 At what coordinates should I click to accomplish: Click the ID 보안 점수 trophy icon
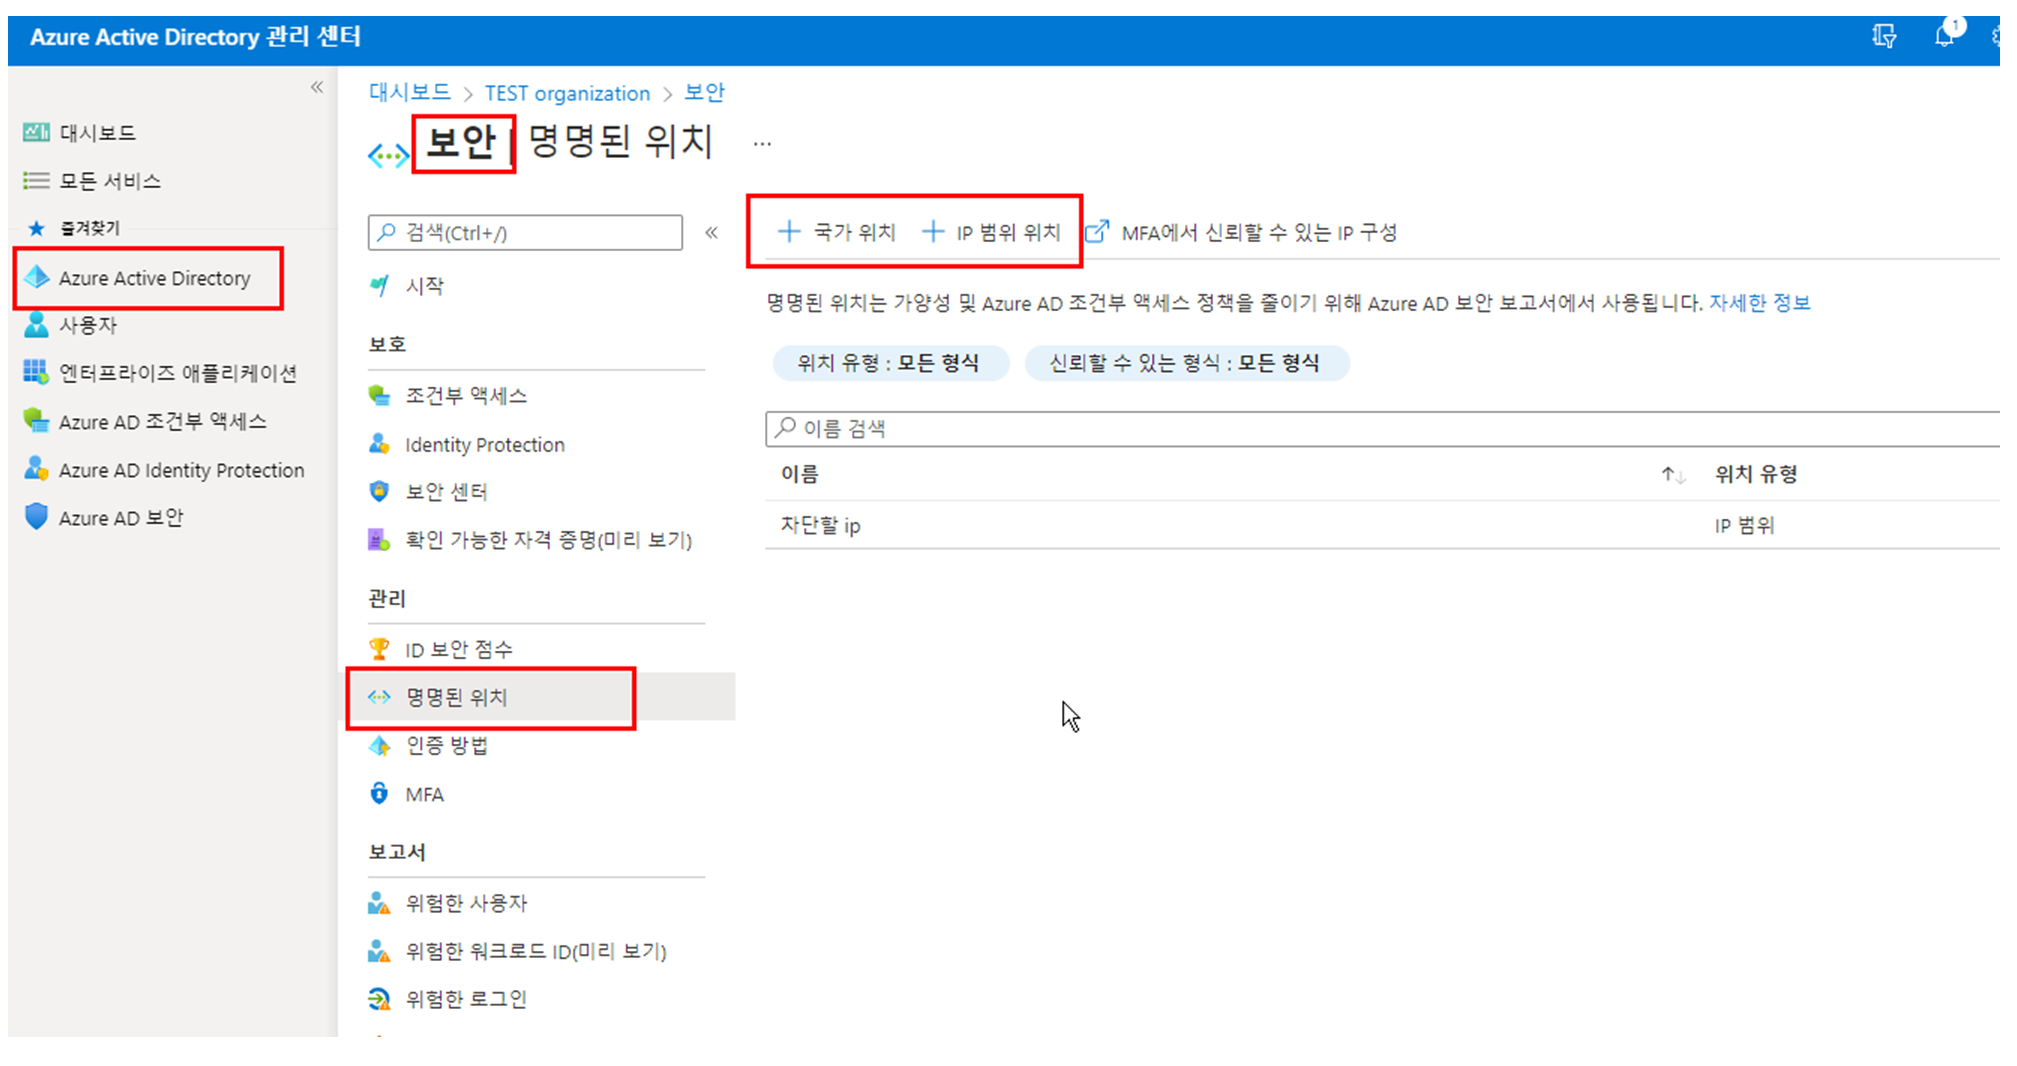(379, 649)
